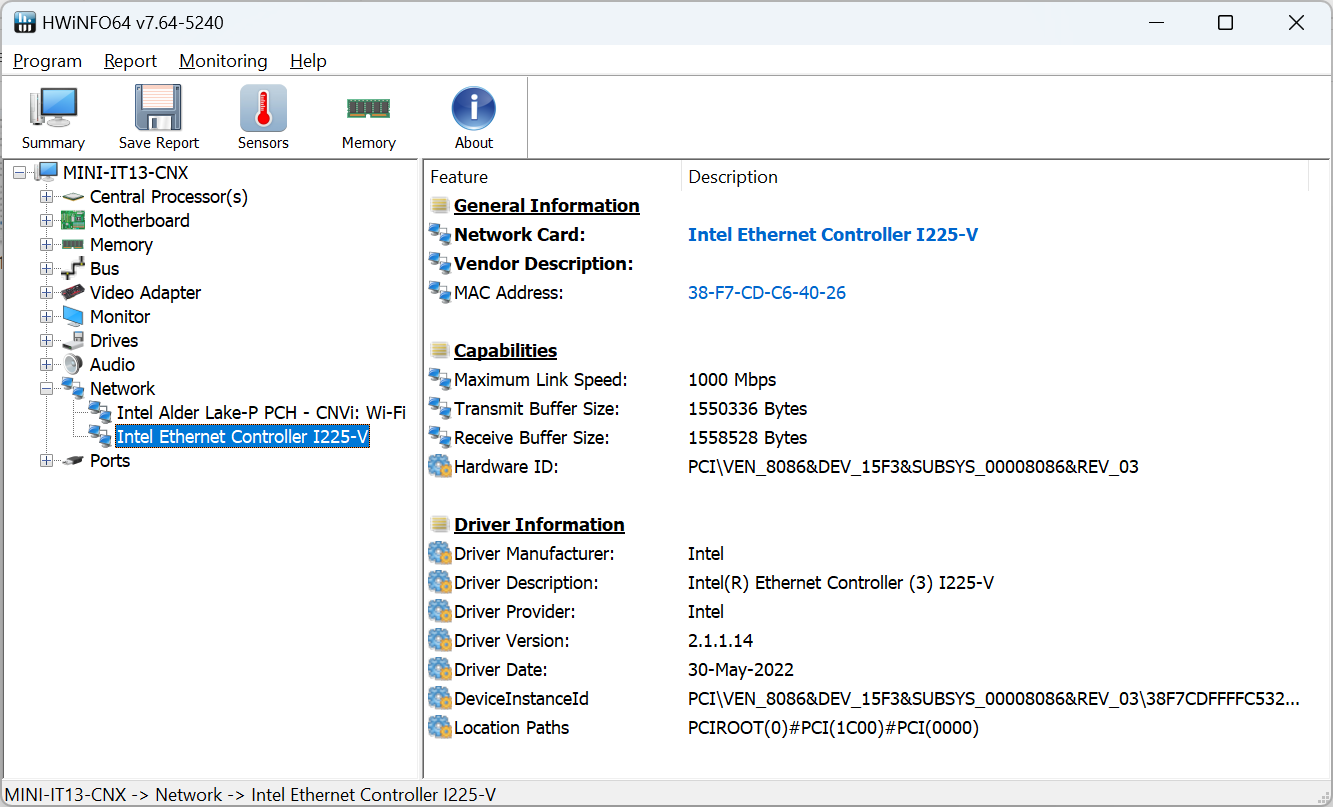Viewport: 1333px width, 807px height.
Task: Click icon beside Capabilities header
Action: click(439, 350)
